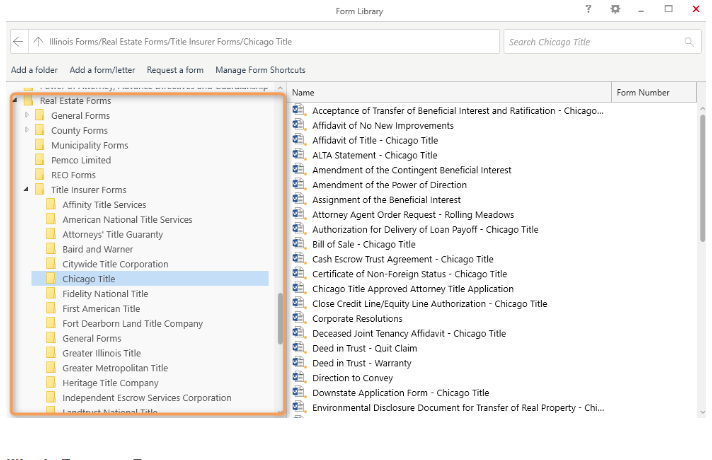
Task: Click Request a form
Action: pyautogui.click(x=175, y=70)
